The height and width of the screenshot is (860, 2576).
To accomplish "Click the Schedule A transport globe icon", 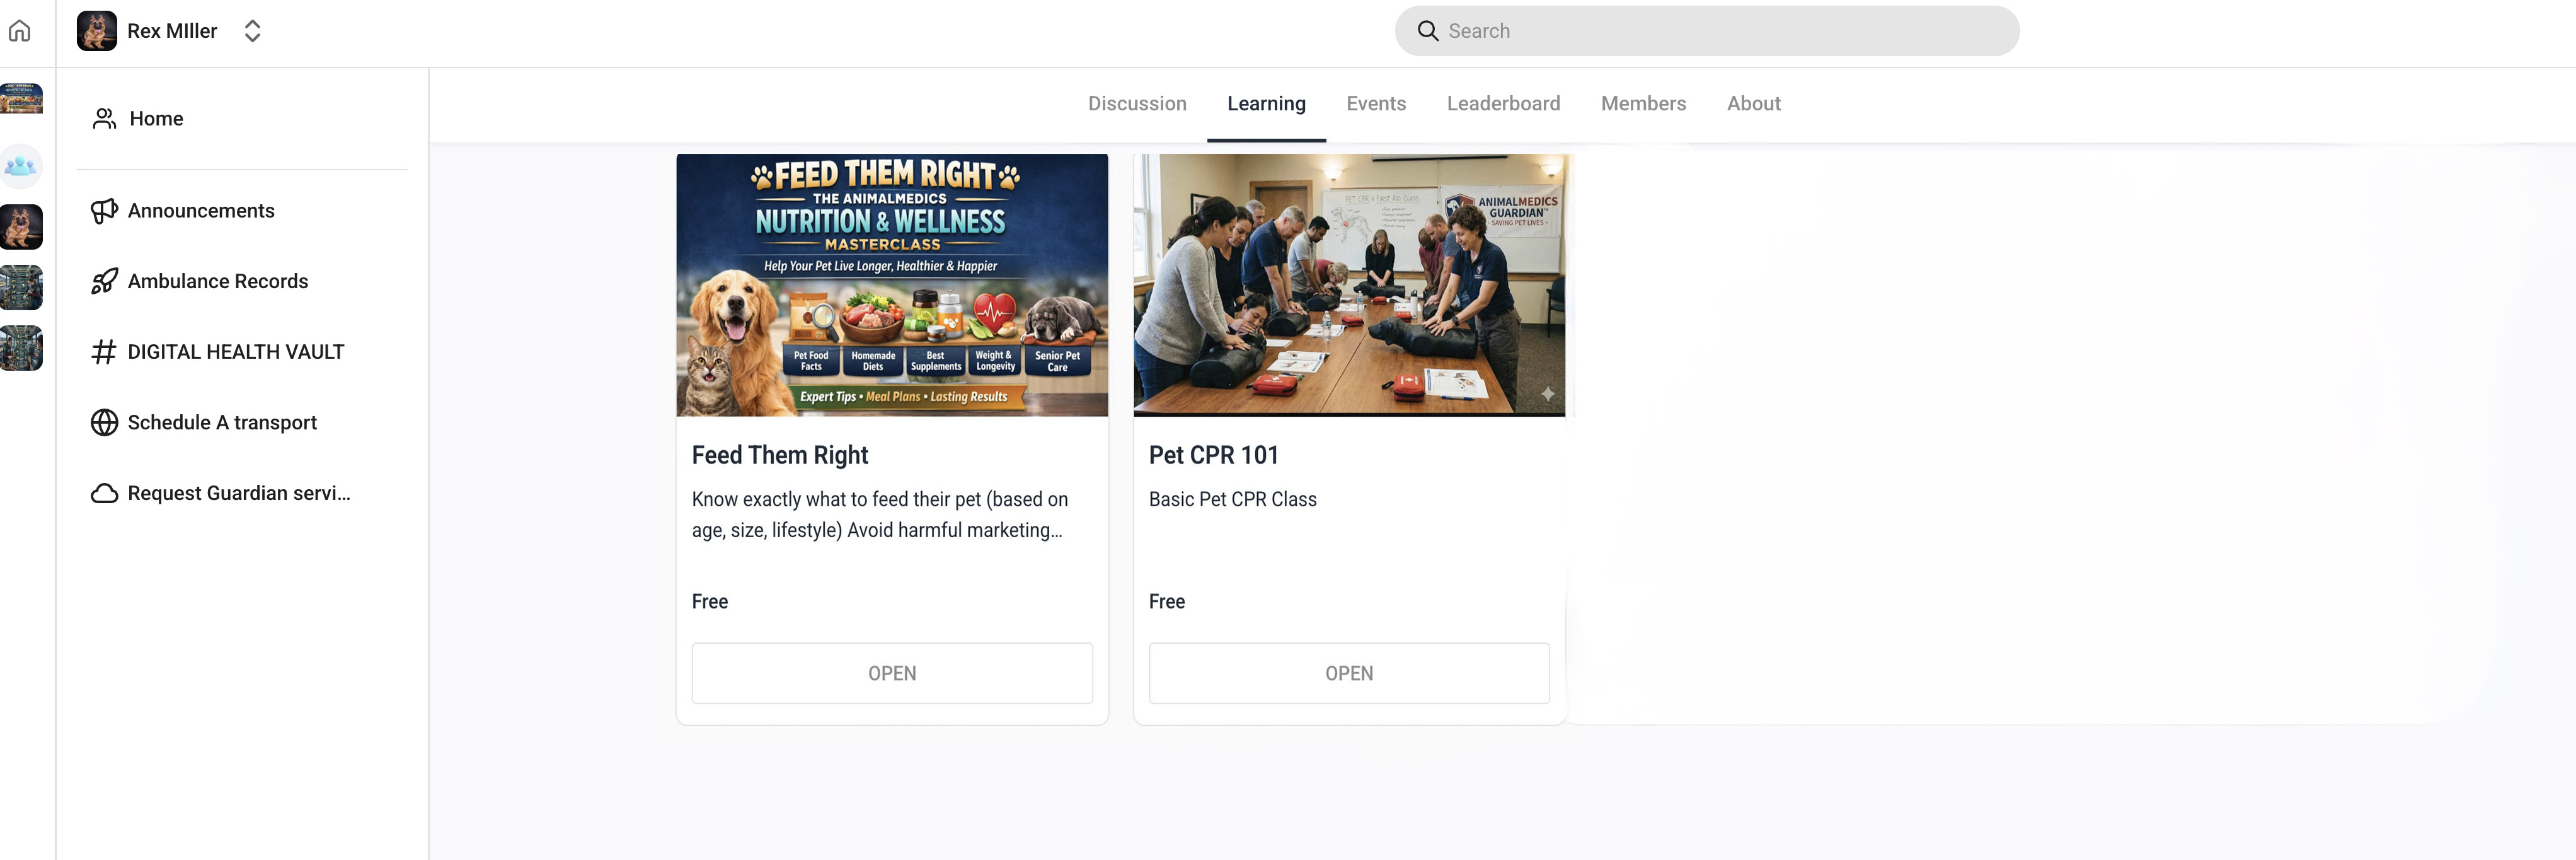I will [104, 423].
